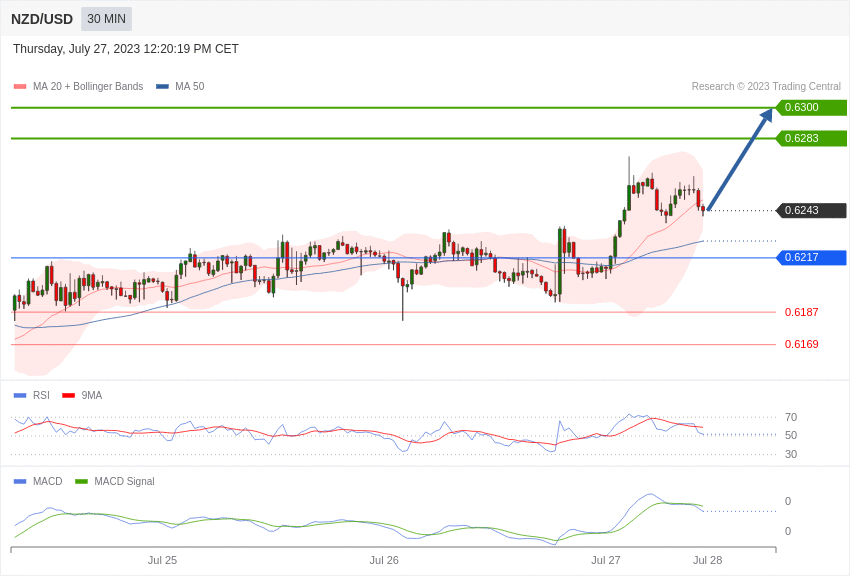Click the 9MA legend swatch
This screenshot has width=850, height=576.
pyautogui.click(x=69, y=396)
